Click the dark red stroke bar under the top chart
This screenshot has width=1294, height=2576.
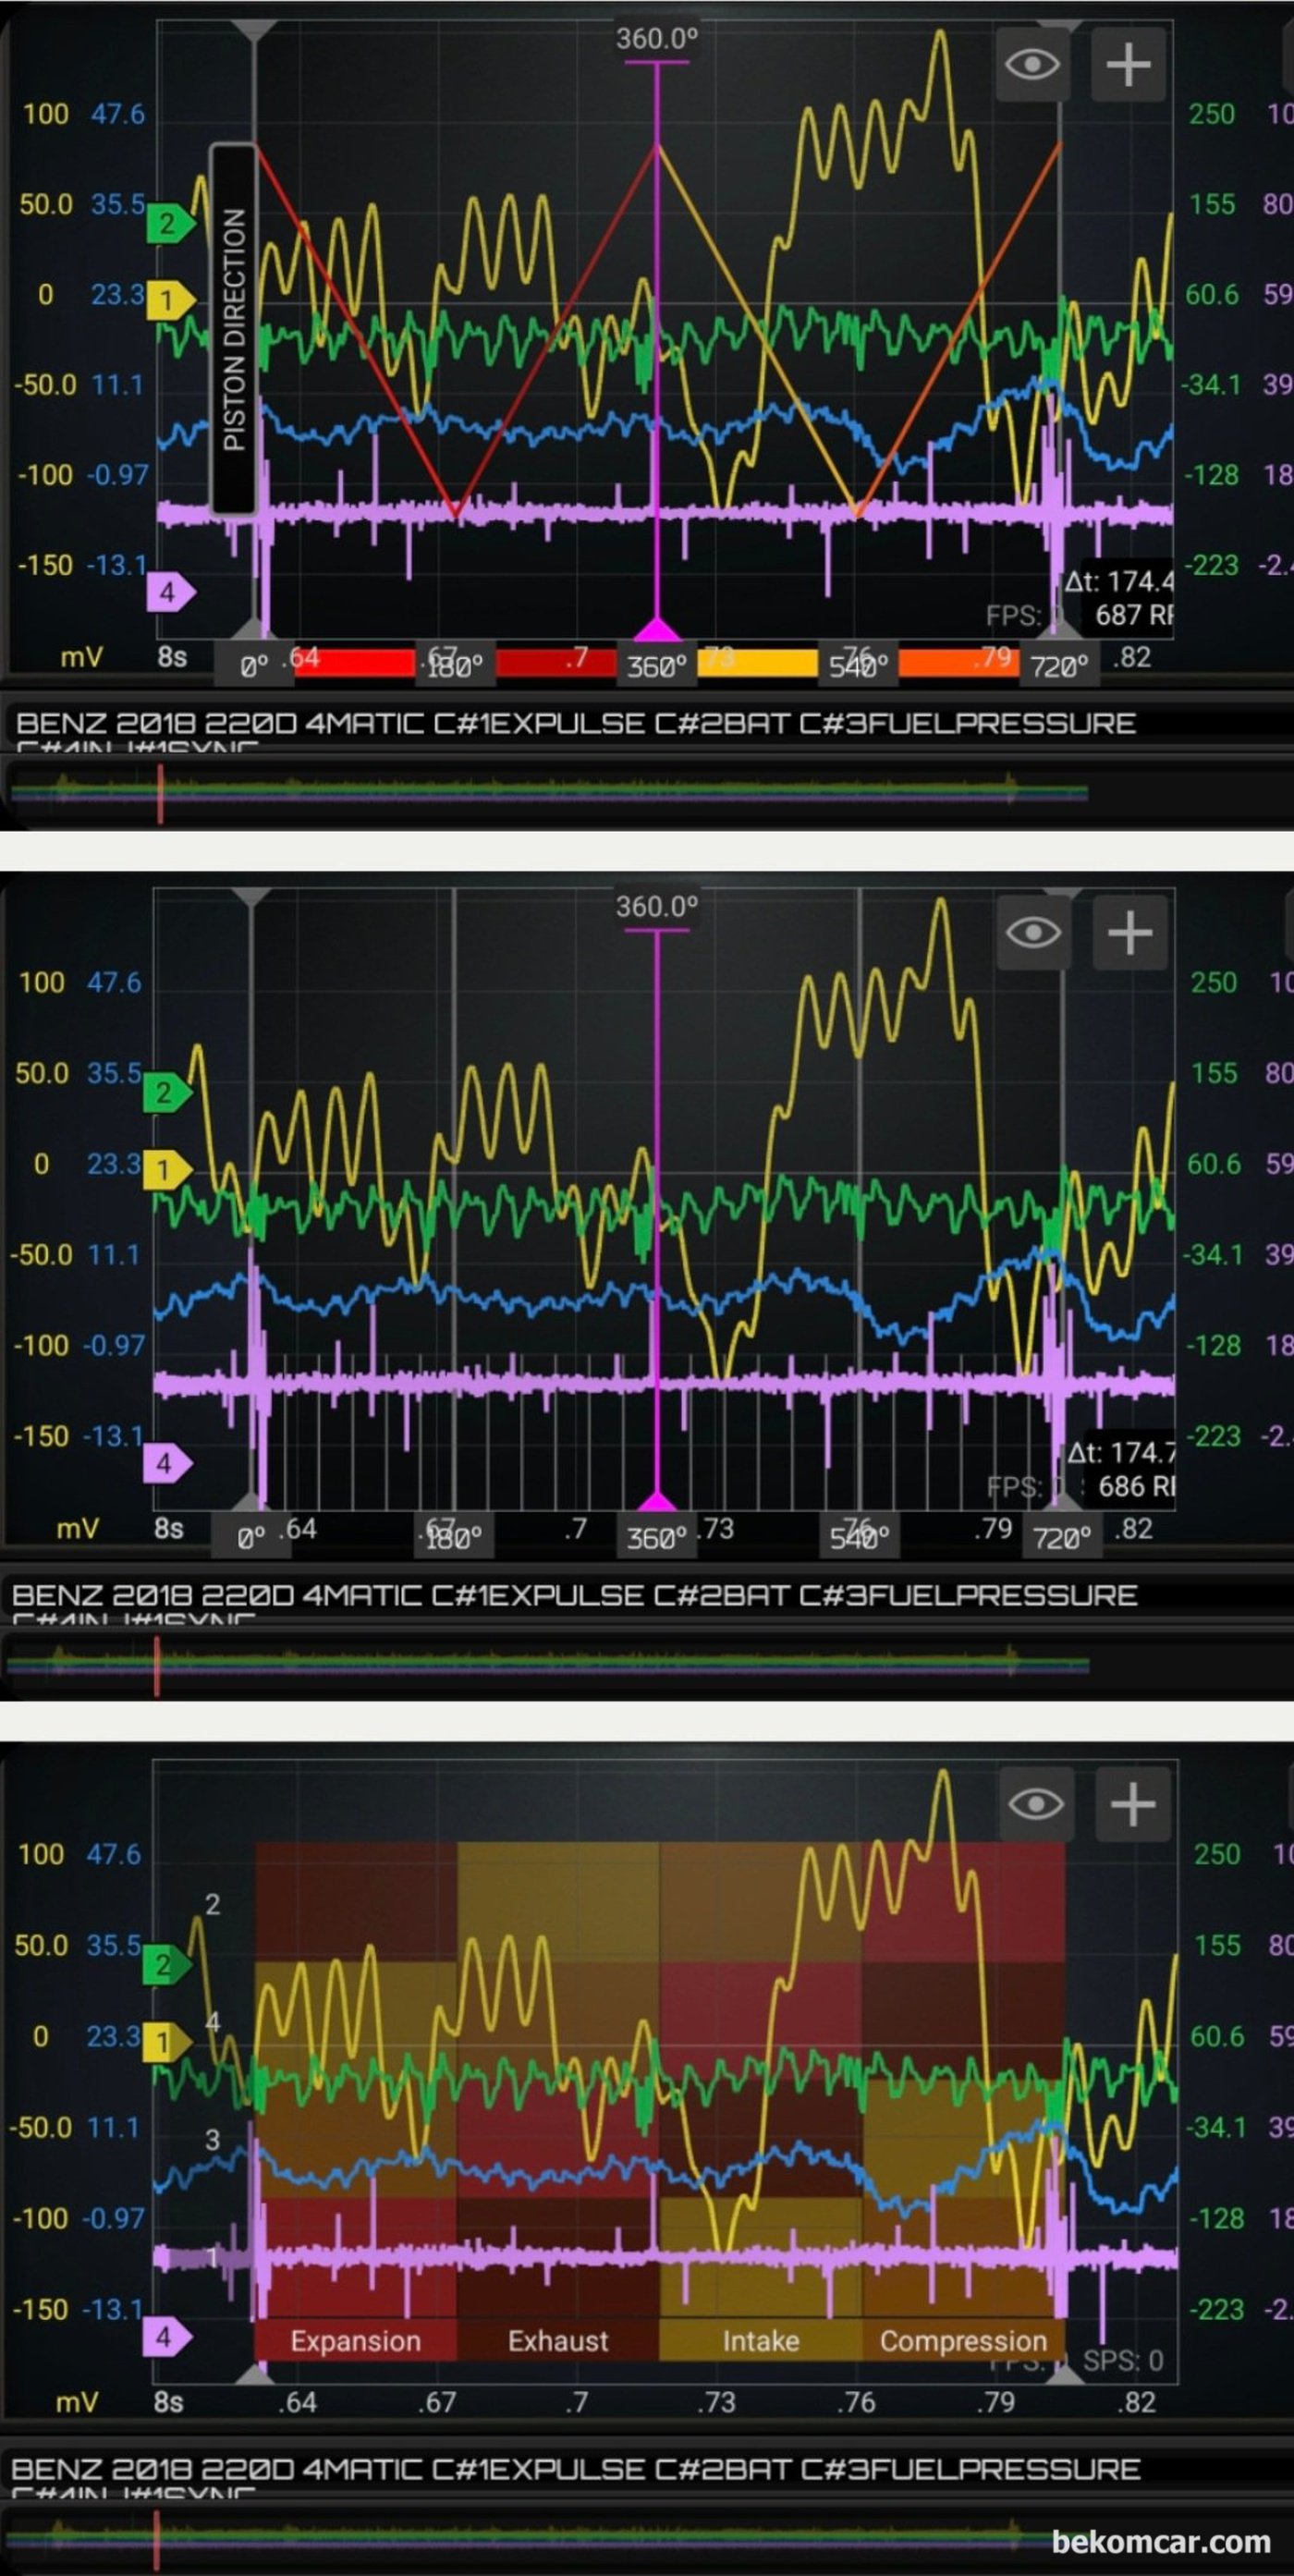point(556,662)
